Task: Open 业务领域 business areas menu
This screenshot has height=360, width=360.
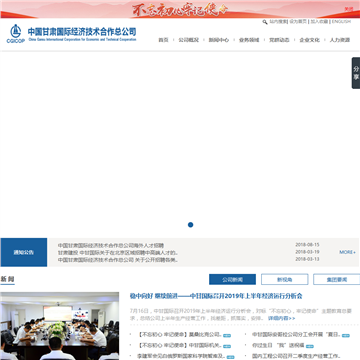Action: click(x=249, y=40)
